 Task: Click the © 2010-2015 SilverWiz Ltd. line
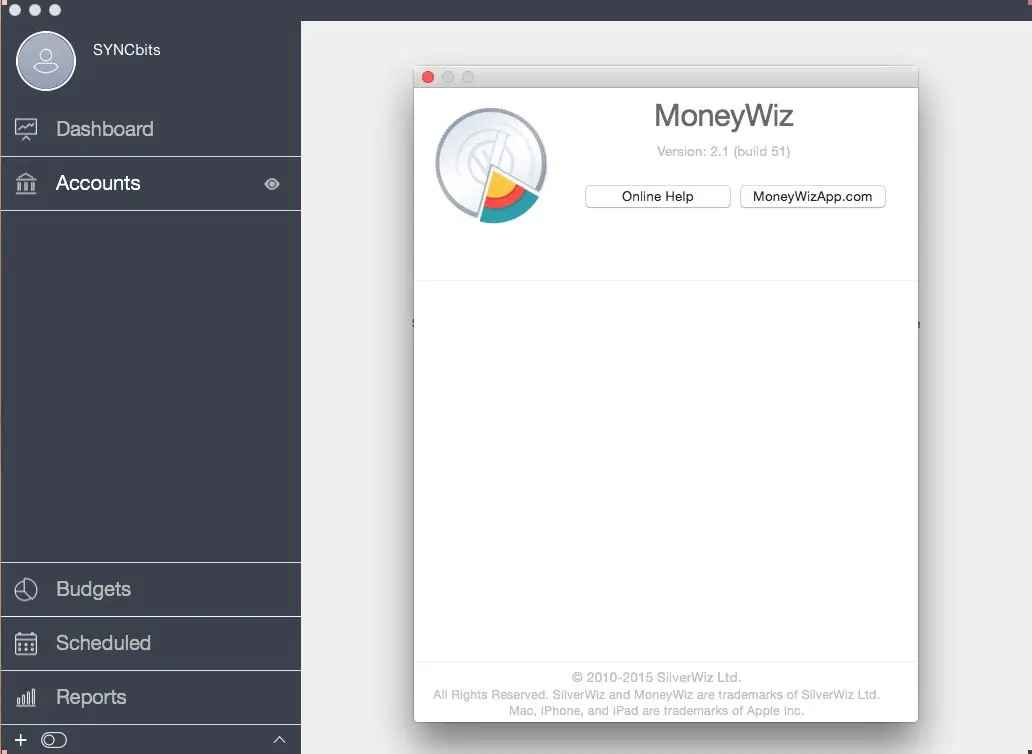[x=656, y=677]
